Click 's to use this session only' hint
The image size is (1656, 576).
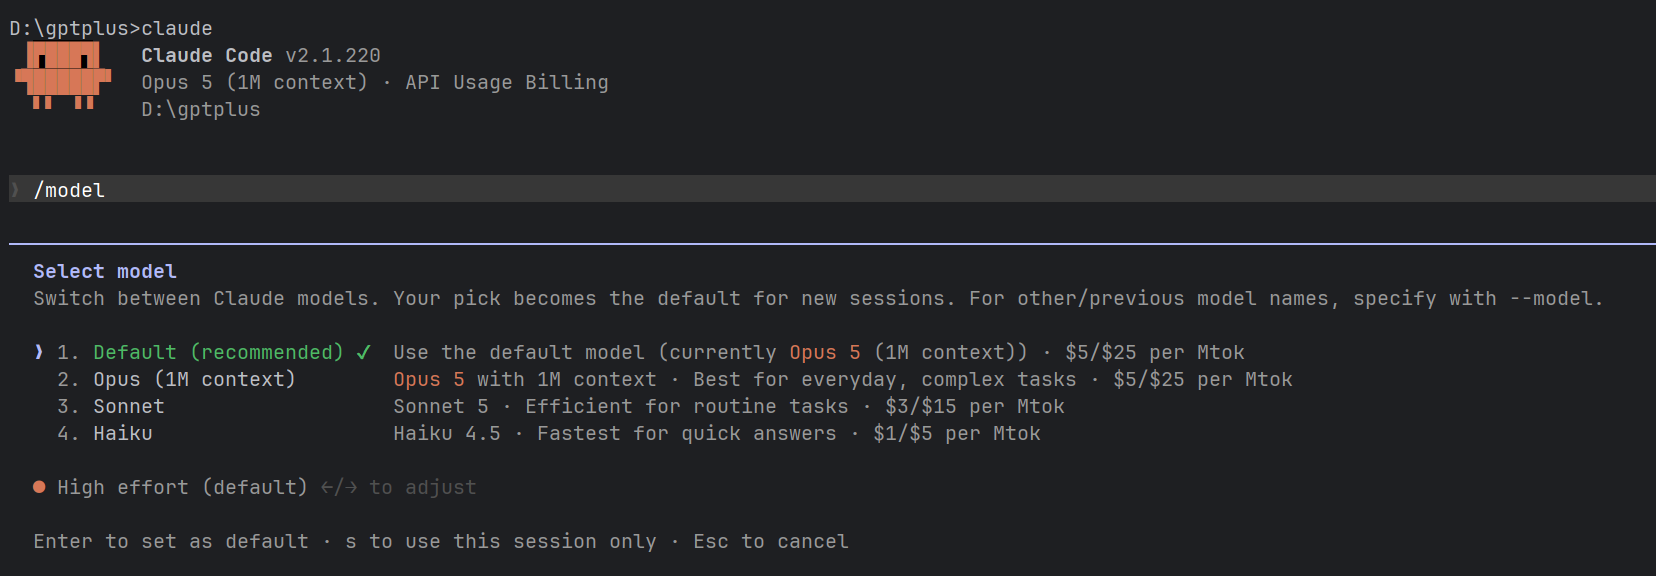point(501,541)
